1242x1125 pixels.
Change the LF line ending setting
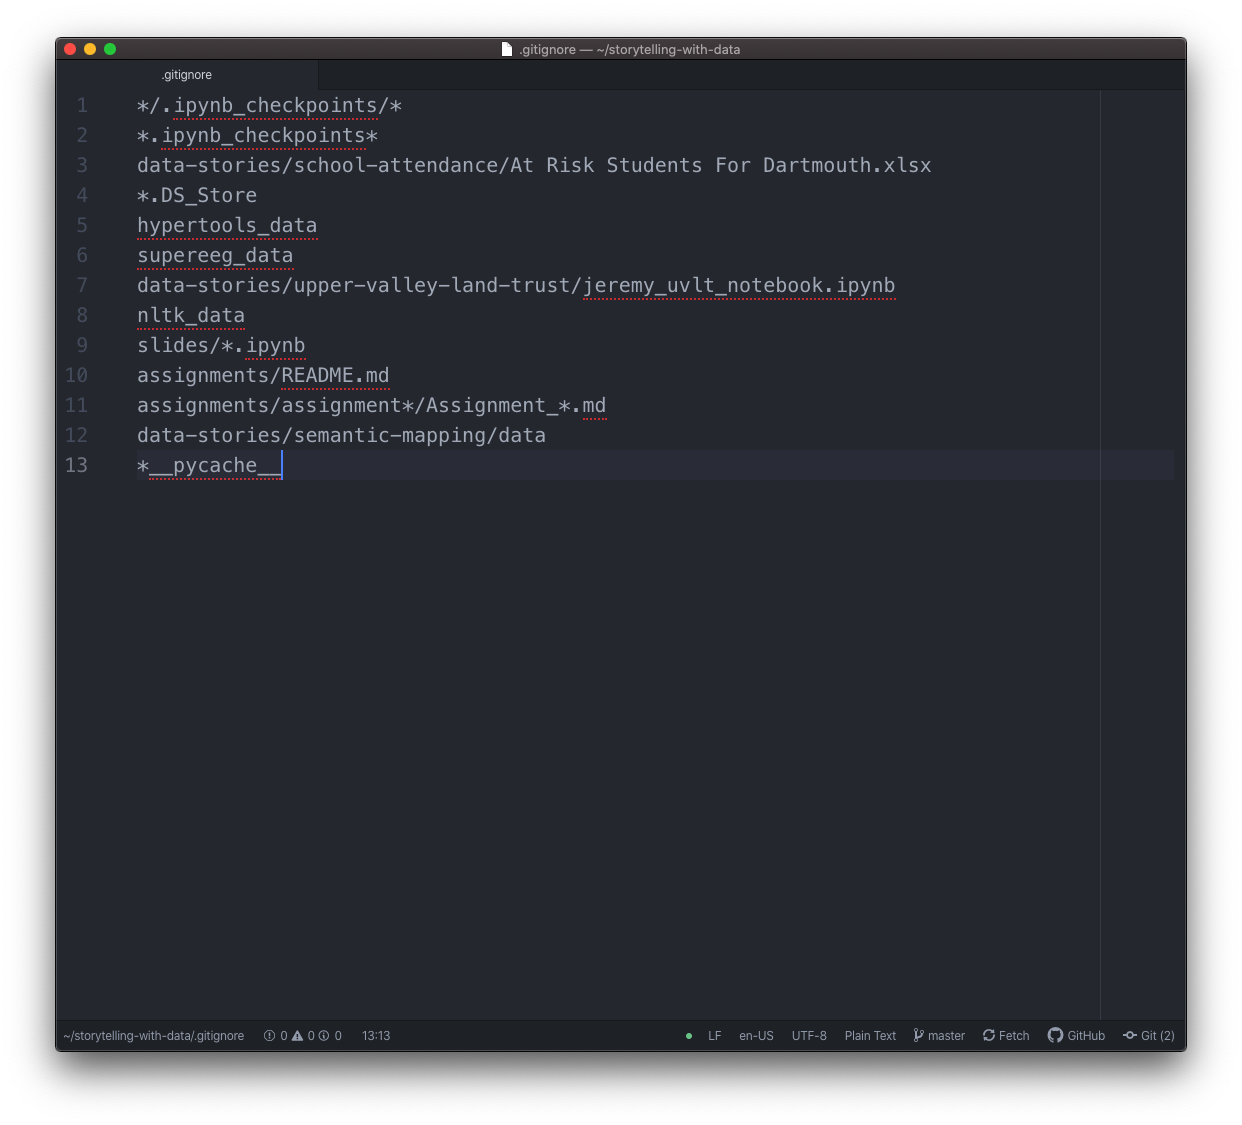[x=715, y=1036]
